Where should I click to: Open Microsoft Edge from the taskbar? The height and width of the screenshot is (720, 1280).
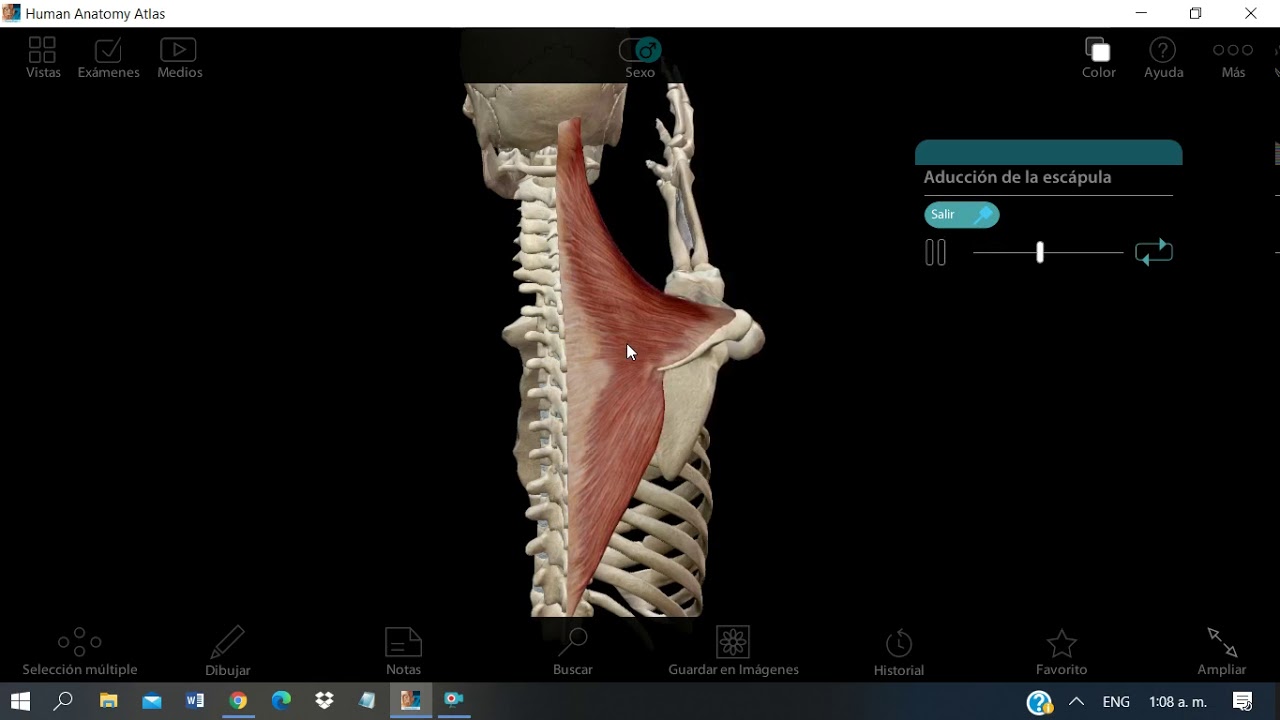pos(281,701)
